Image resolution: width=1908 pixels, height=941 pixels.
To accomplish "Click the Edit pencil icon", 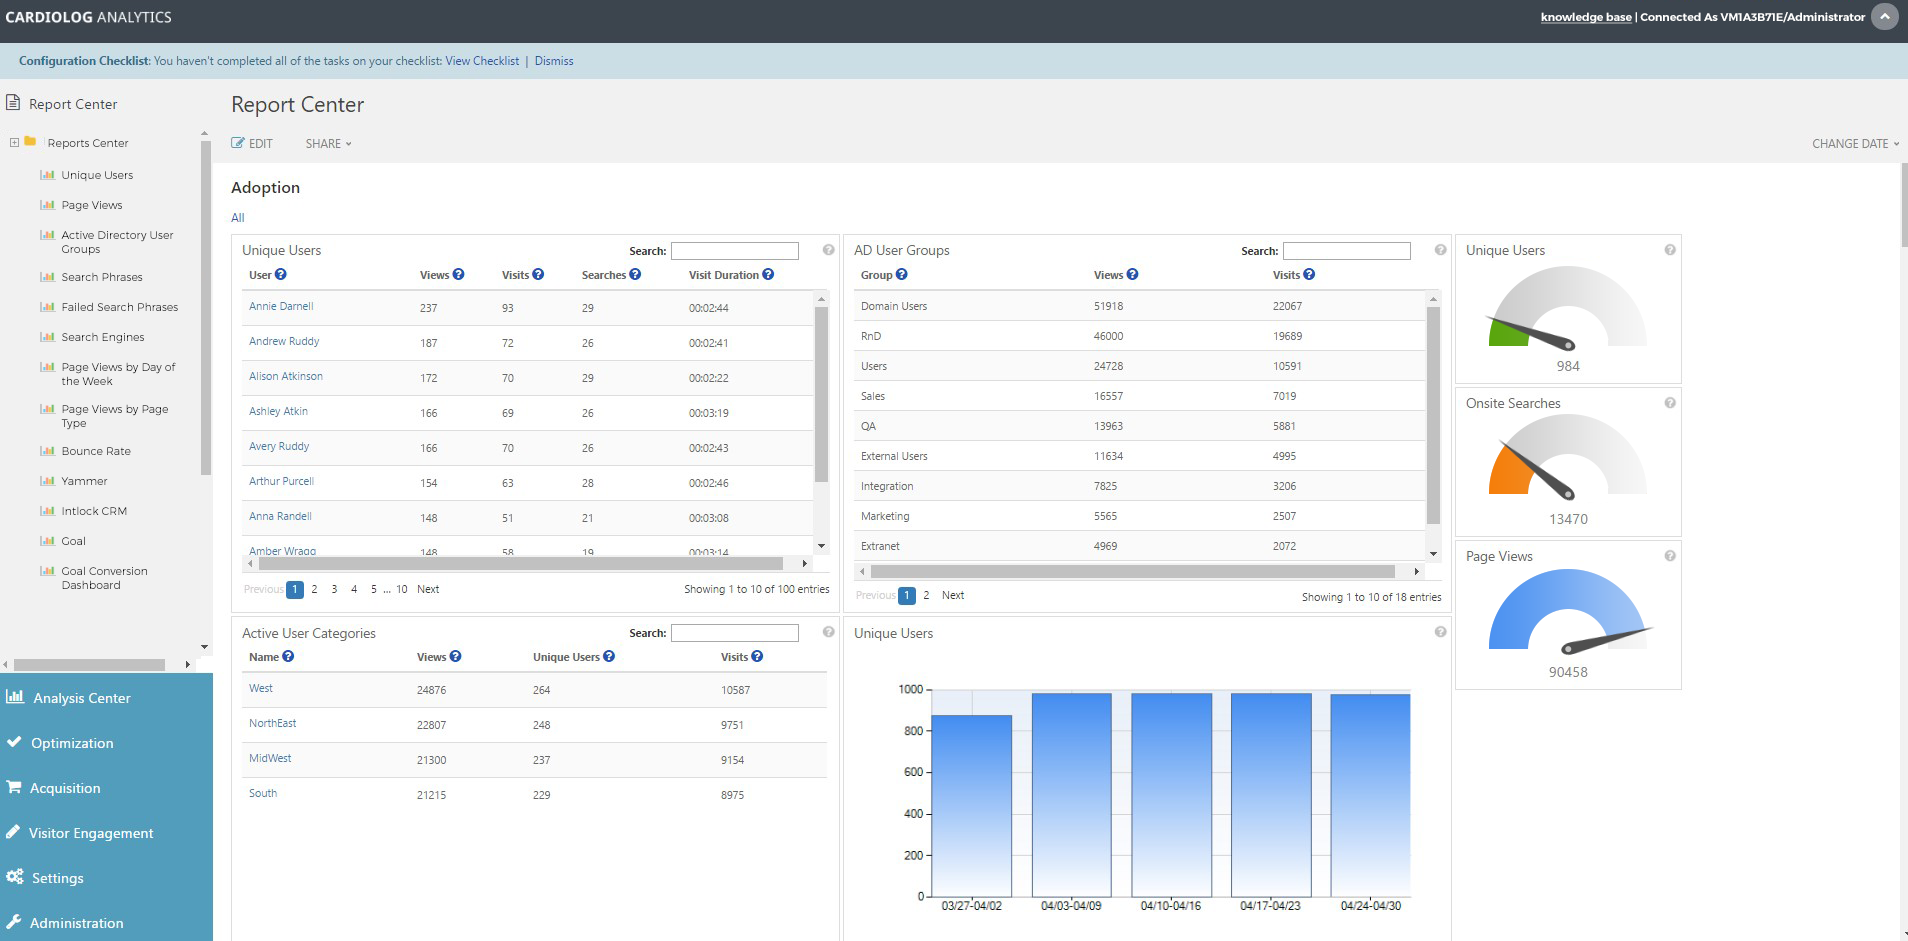I will pos(238,143).
